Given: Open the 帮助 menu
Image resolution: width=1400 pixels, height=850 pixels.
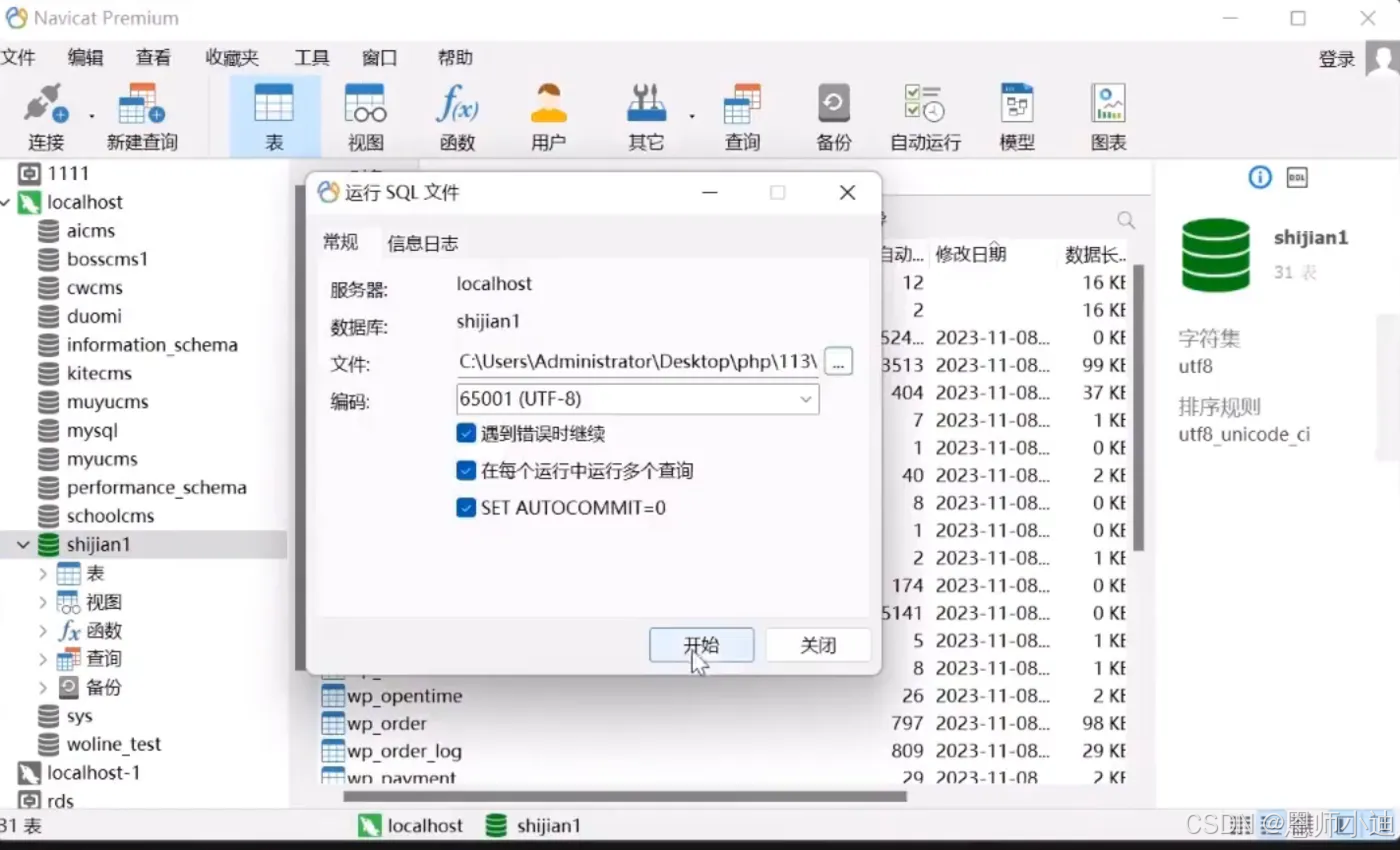Looking at the screenshot, I should tap(455, 58).
